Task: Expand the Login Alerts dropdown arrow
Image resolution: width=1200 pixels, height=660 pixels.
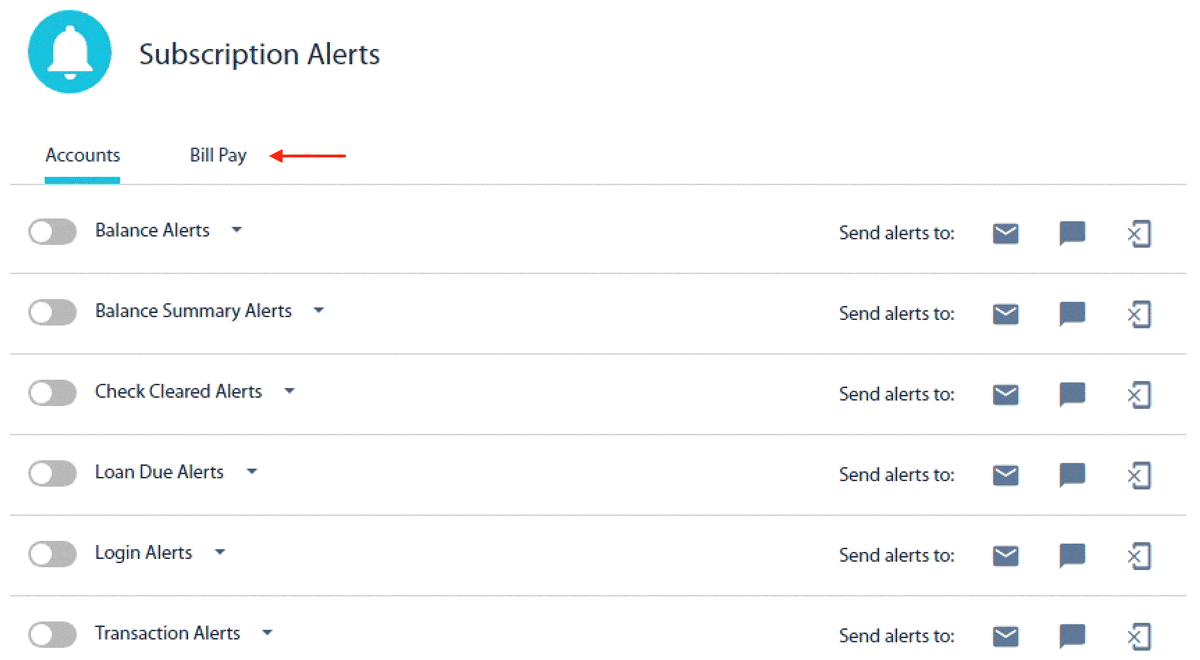Action: pyautogui.click(x=219, y=552)
